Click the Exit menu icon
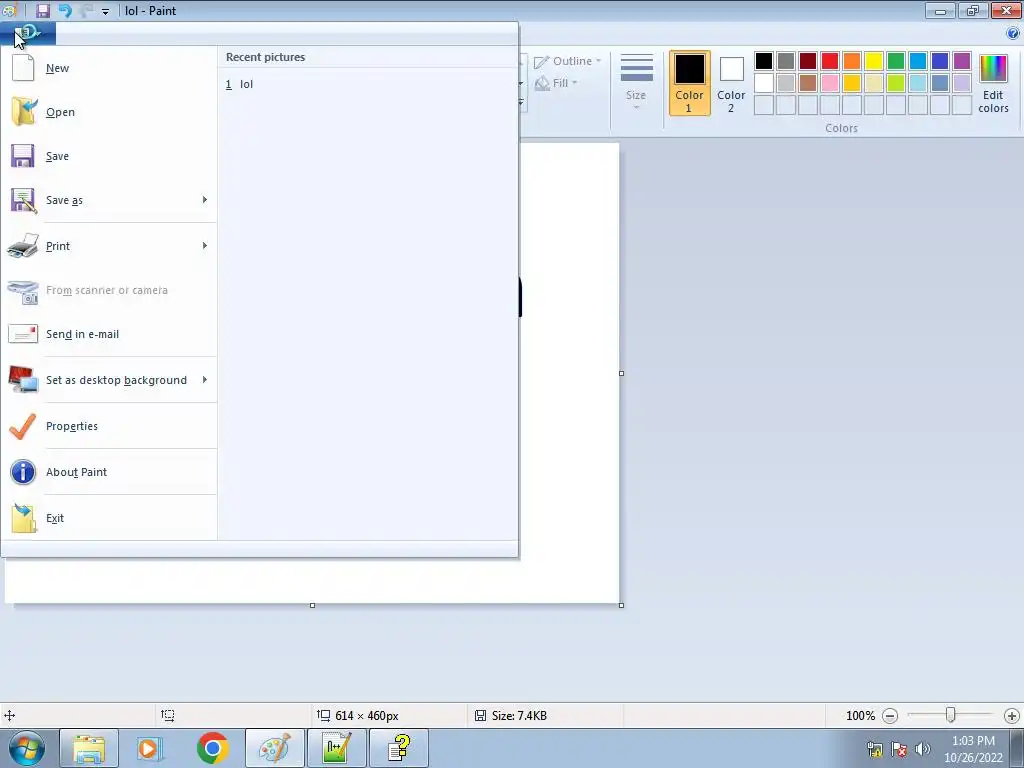This screenshot has height=768, width=1024. coord(24,518)
